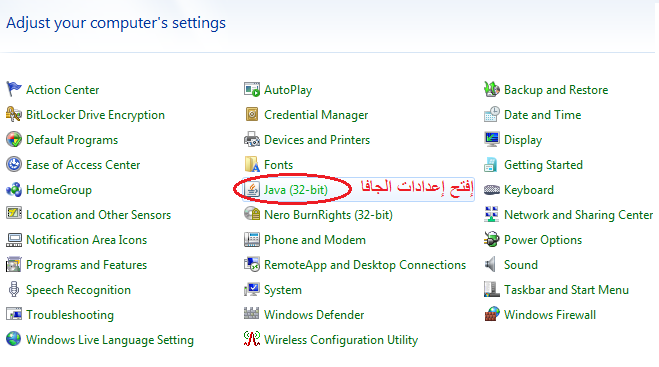659x367 pixels.
Task: Open Network and Sharing Center link
Action: click(578, 215)
